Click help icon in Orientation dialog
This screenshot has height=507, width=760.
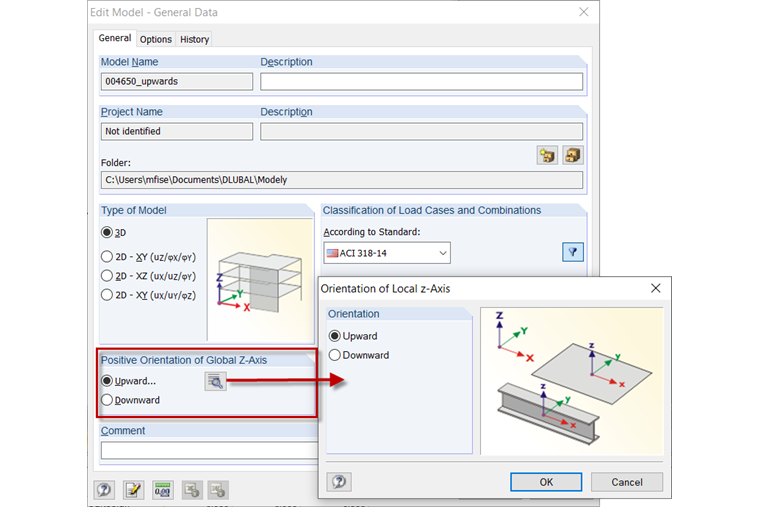(x=339, y=482)
